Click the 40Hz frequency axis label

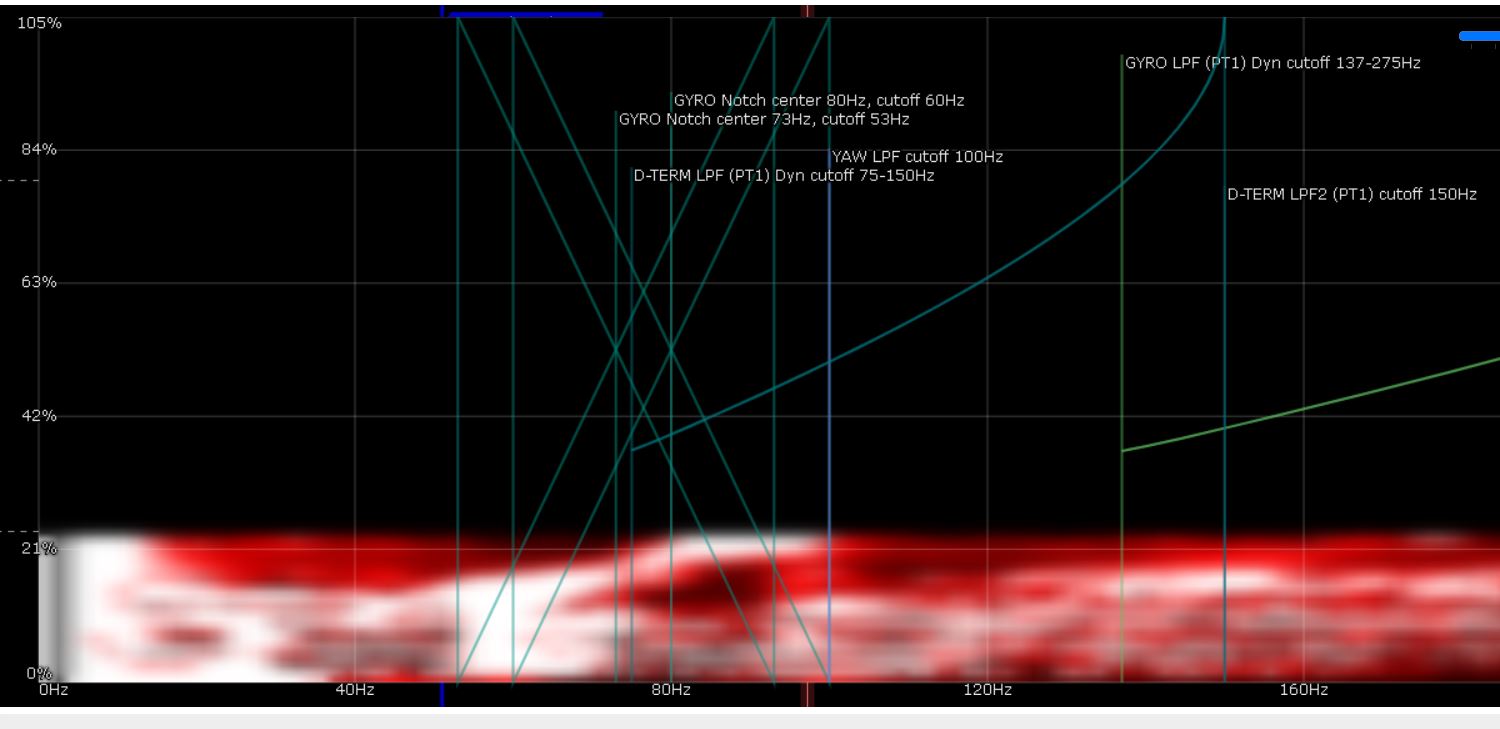[355, 690]
